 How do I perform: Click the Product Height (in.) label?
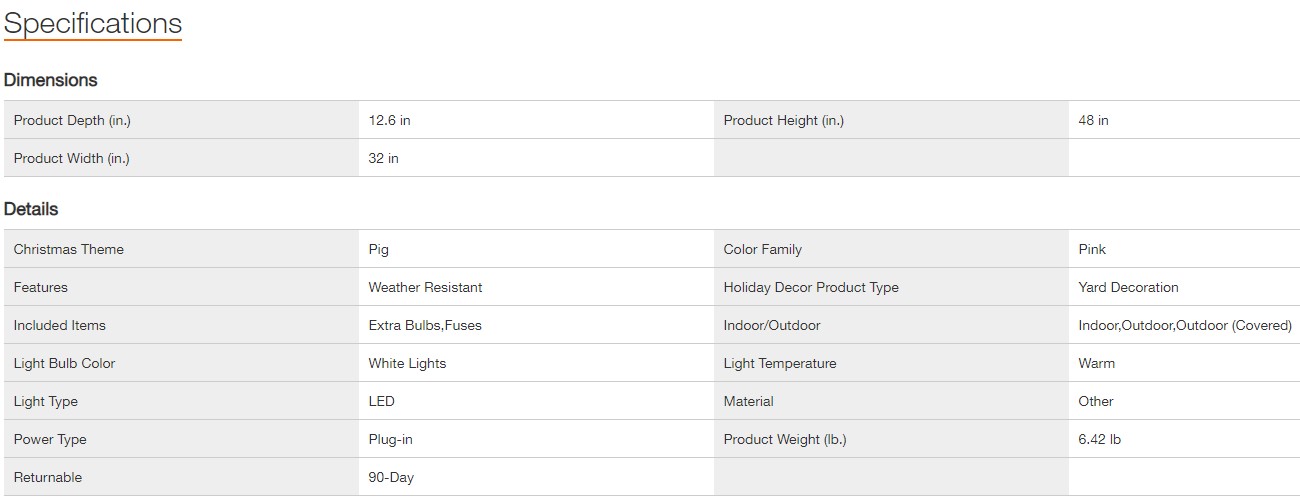pos(783,120)
